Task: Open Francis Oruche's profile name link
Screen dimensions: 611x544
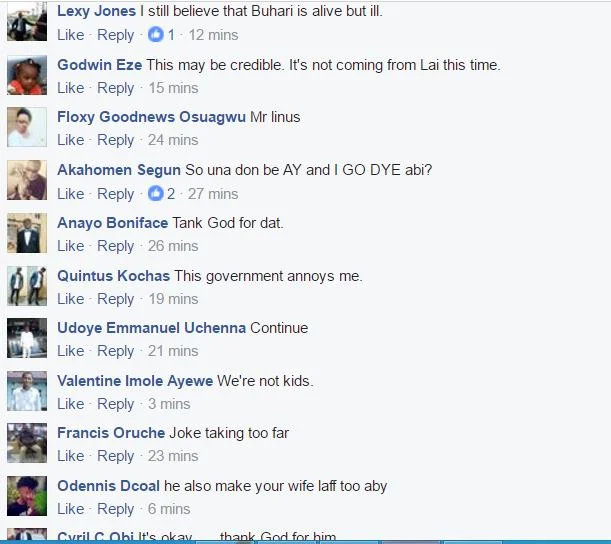Action: click(x=111, y=433)
